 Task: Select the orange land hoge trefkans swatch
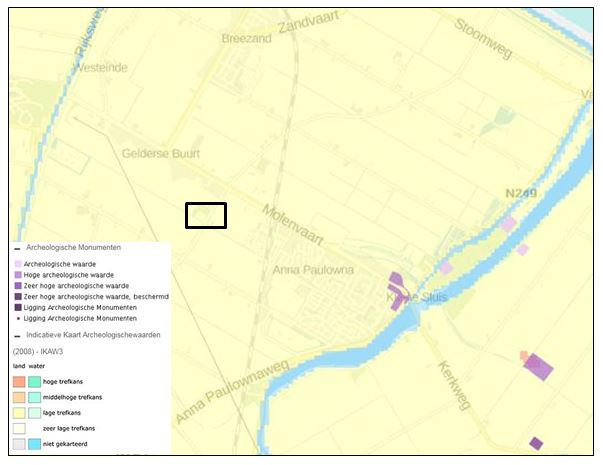[19, 381]
